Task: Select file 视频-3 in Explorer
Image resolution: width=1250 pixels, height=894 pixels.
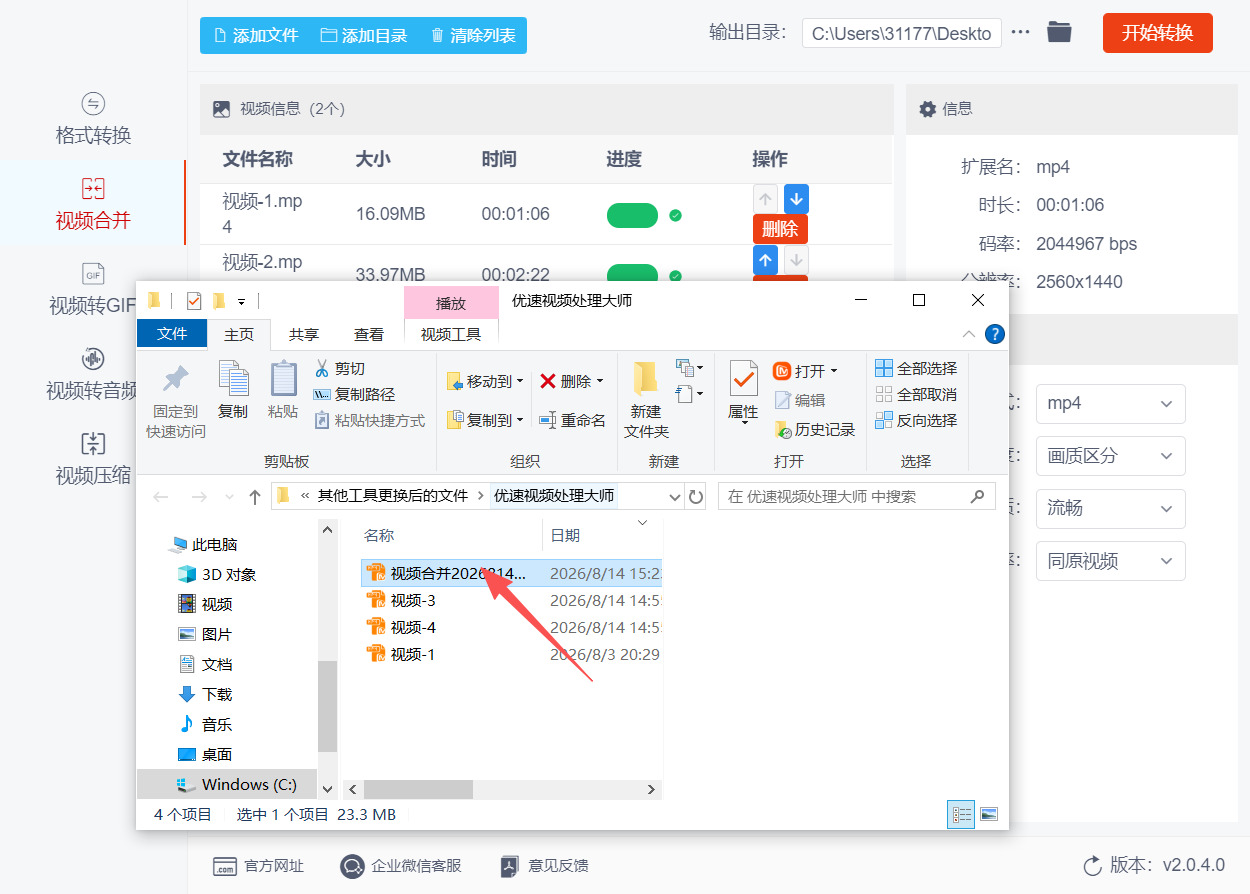Action: pyautogui.click(x=412, y=600)
